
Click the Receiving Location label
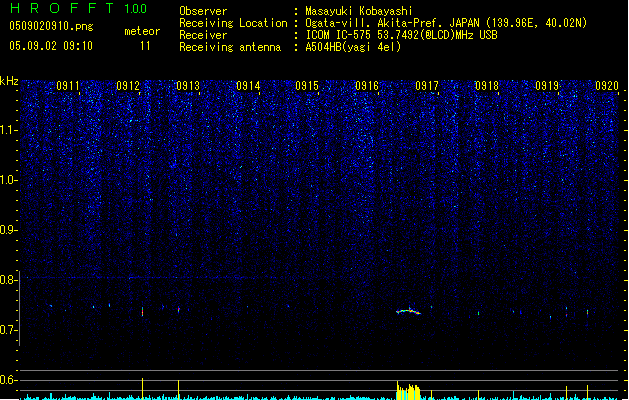[x=233, y=23]
